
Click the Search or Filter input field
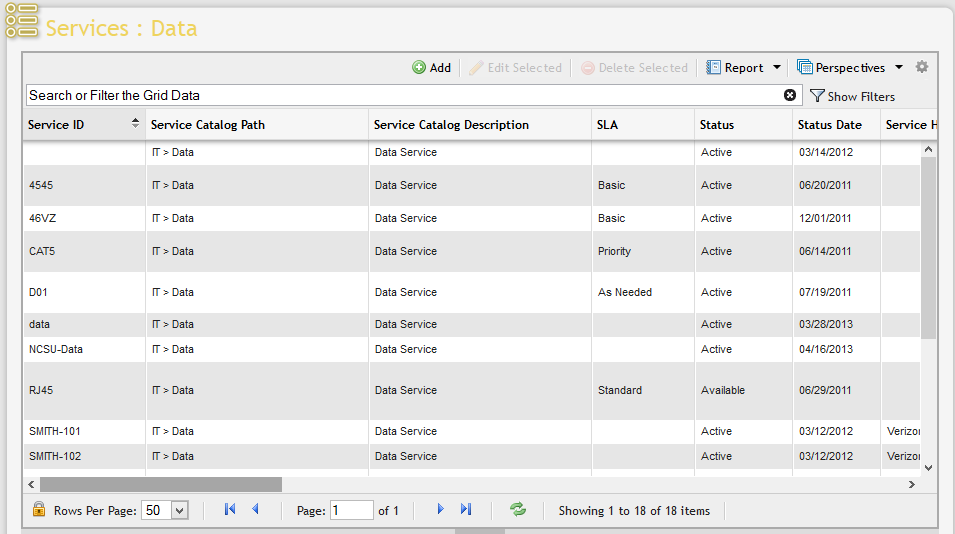[x=404, y=96]
